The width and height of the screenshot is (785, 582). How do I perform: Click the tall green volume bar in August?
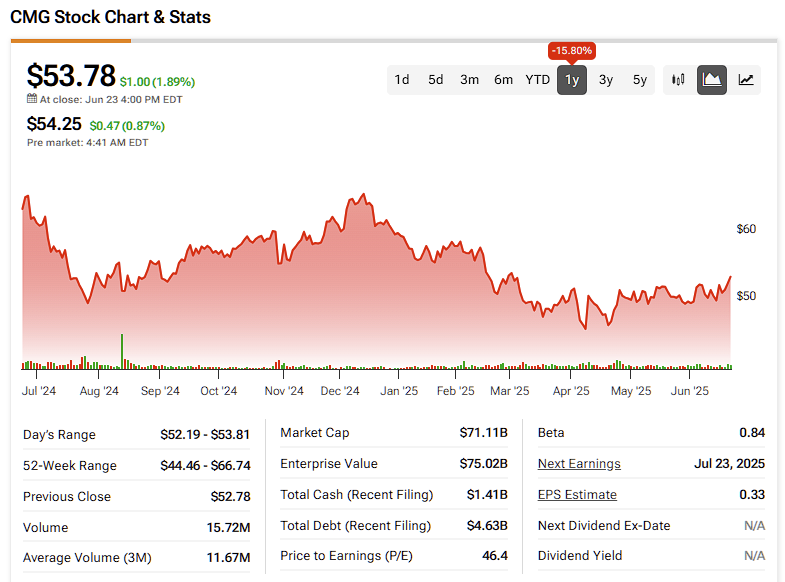point(122,351)
